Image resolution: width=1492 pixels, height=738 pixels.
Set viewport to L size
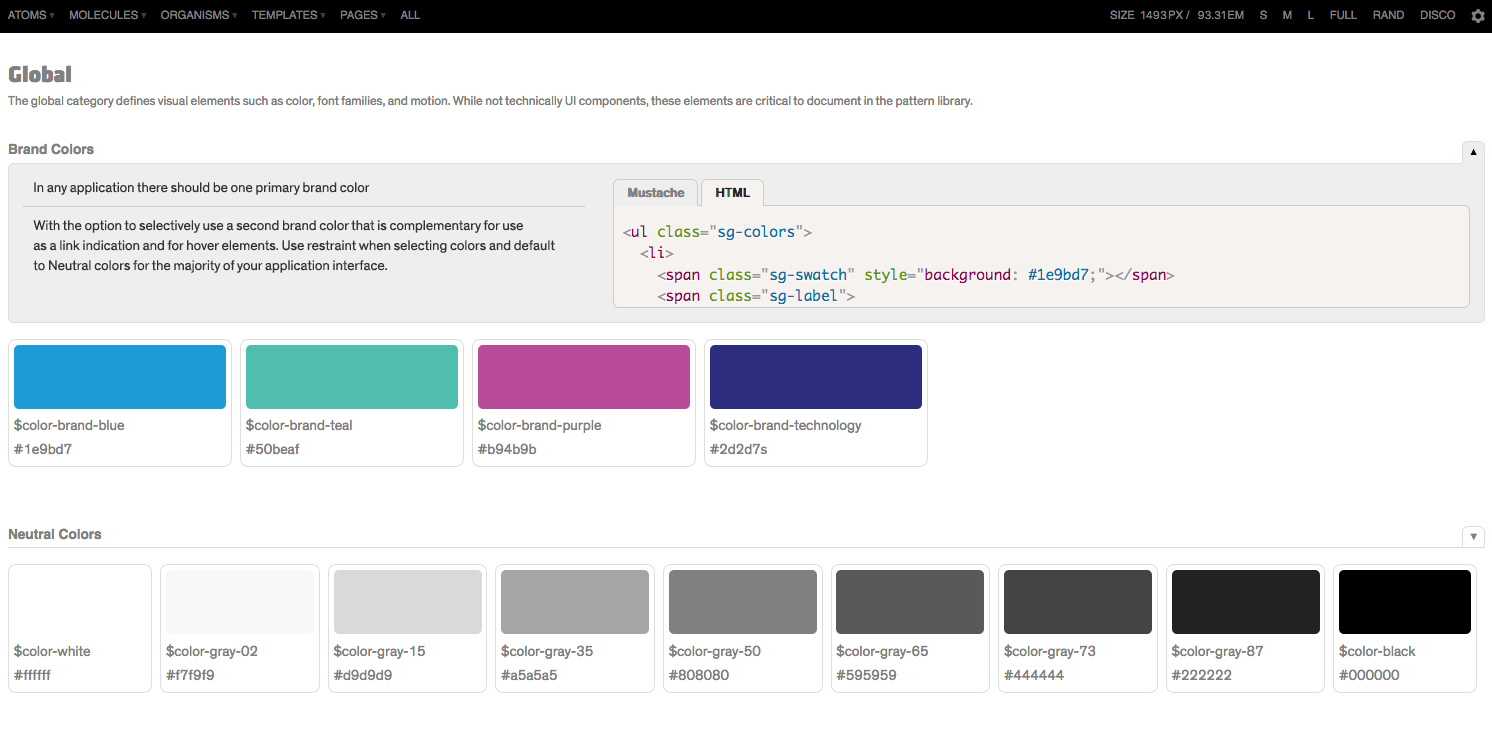(1311, 15)
